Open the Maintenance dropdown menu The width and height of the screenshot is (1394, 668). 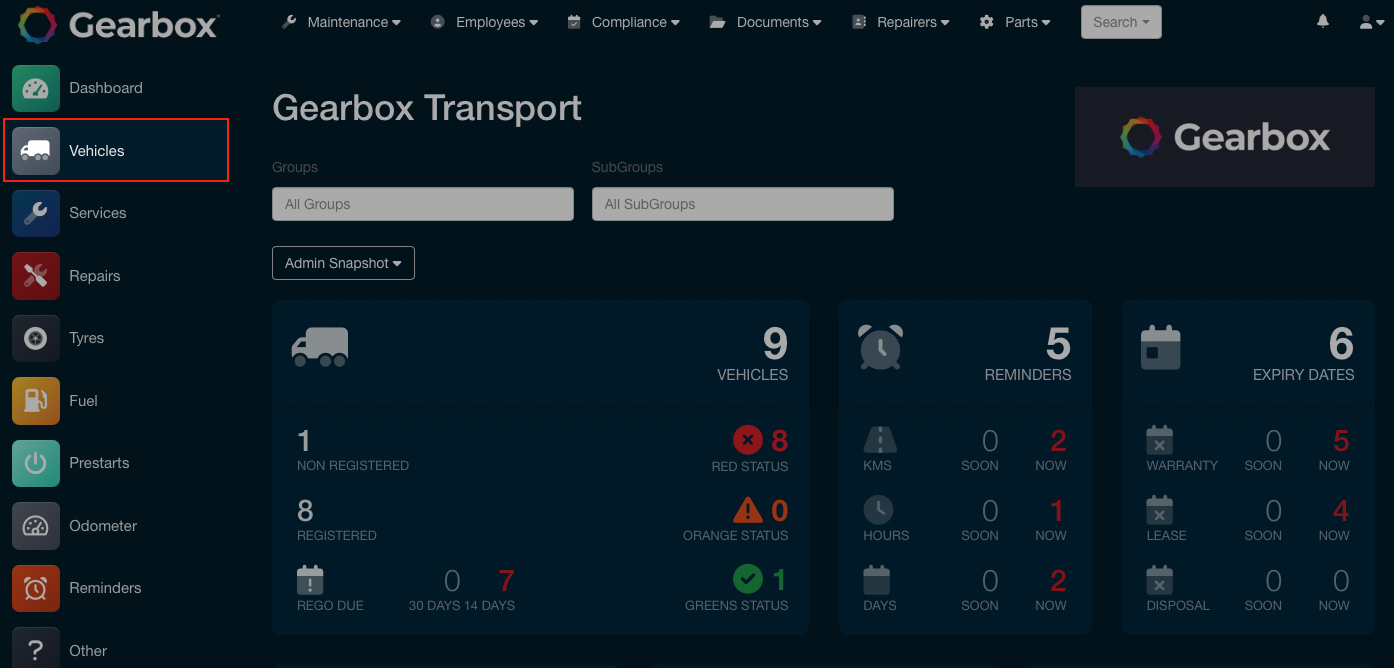coord(341,22)
